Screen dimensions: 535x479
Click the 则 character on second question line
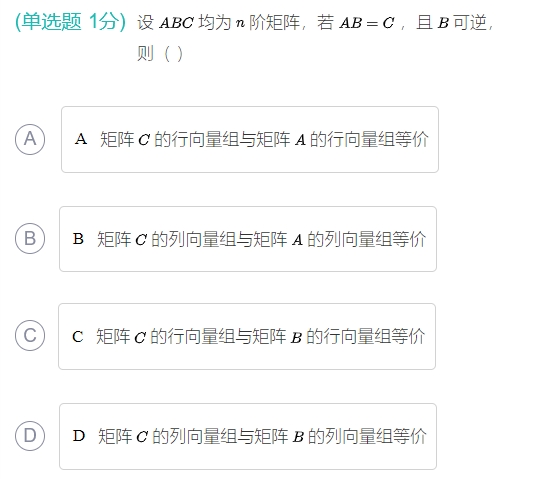pos(145,54)
